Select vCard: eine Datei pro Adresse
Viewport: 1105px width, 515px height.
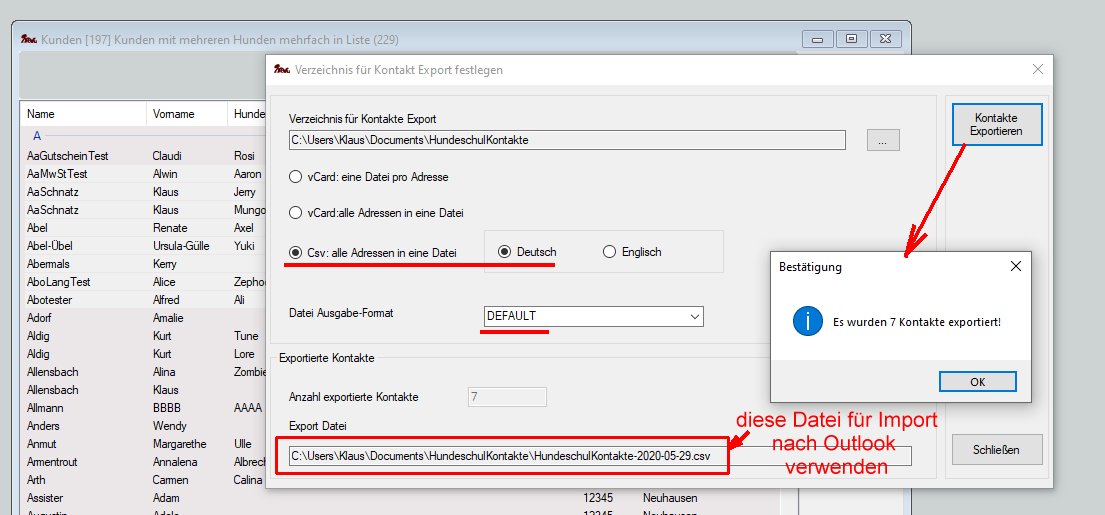[x=295, y=177]
